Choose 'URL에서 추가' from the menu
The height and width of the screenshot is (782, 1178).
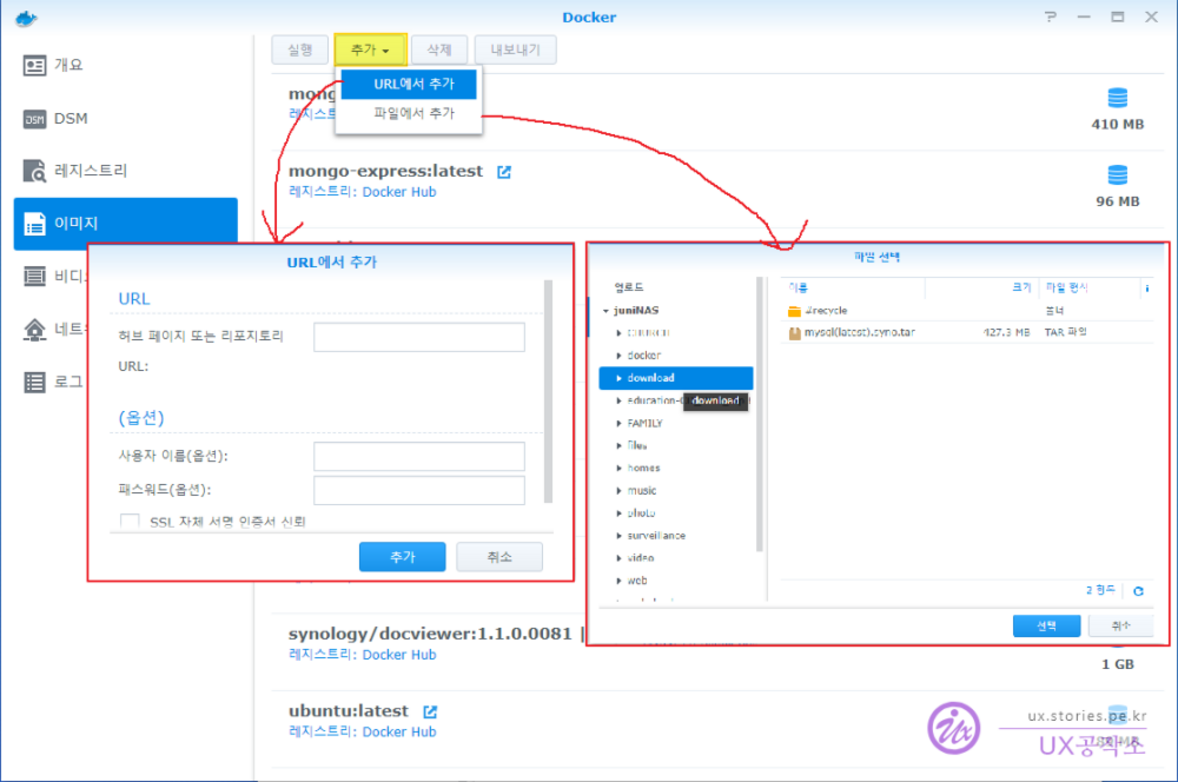click(408, 84)
